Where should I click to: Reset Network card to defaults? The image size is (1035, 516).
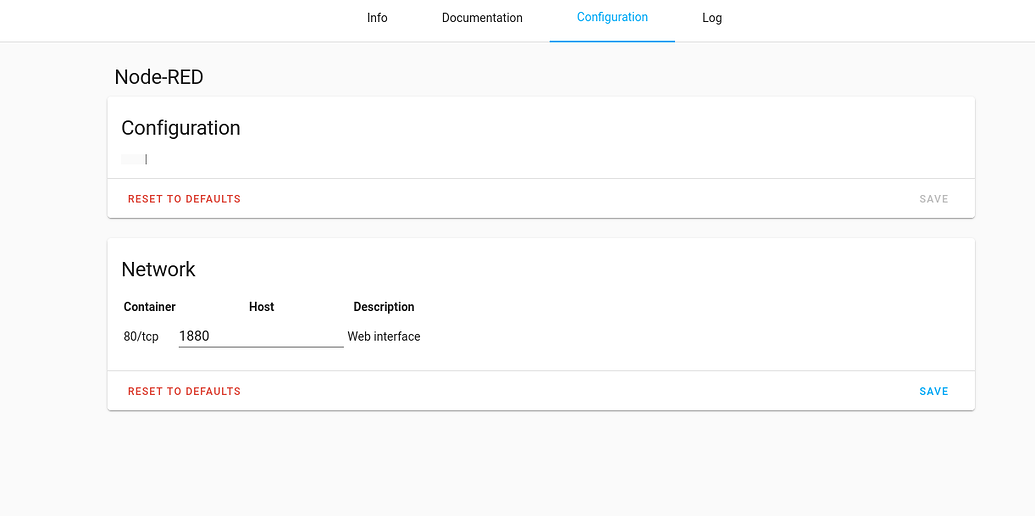184,391
